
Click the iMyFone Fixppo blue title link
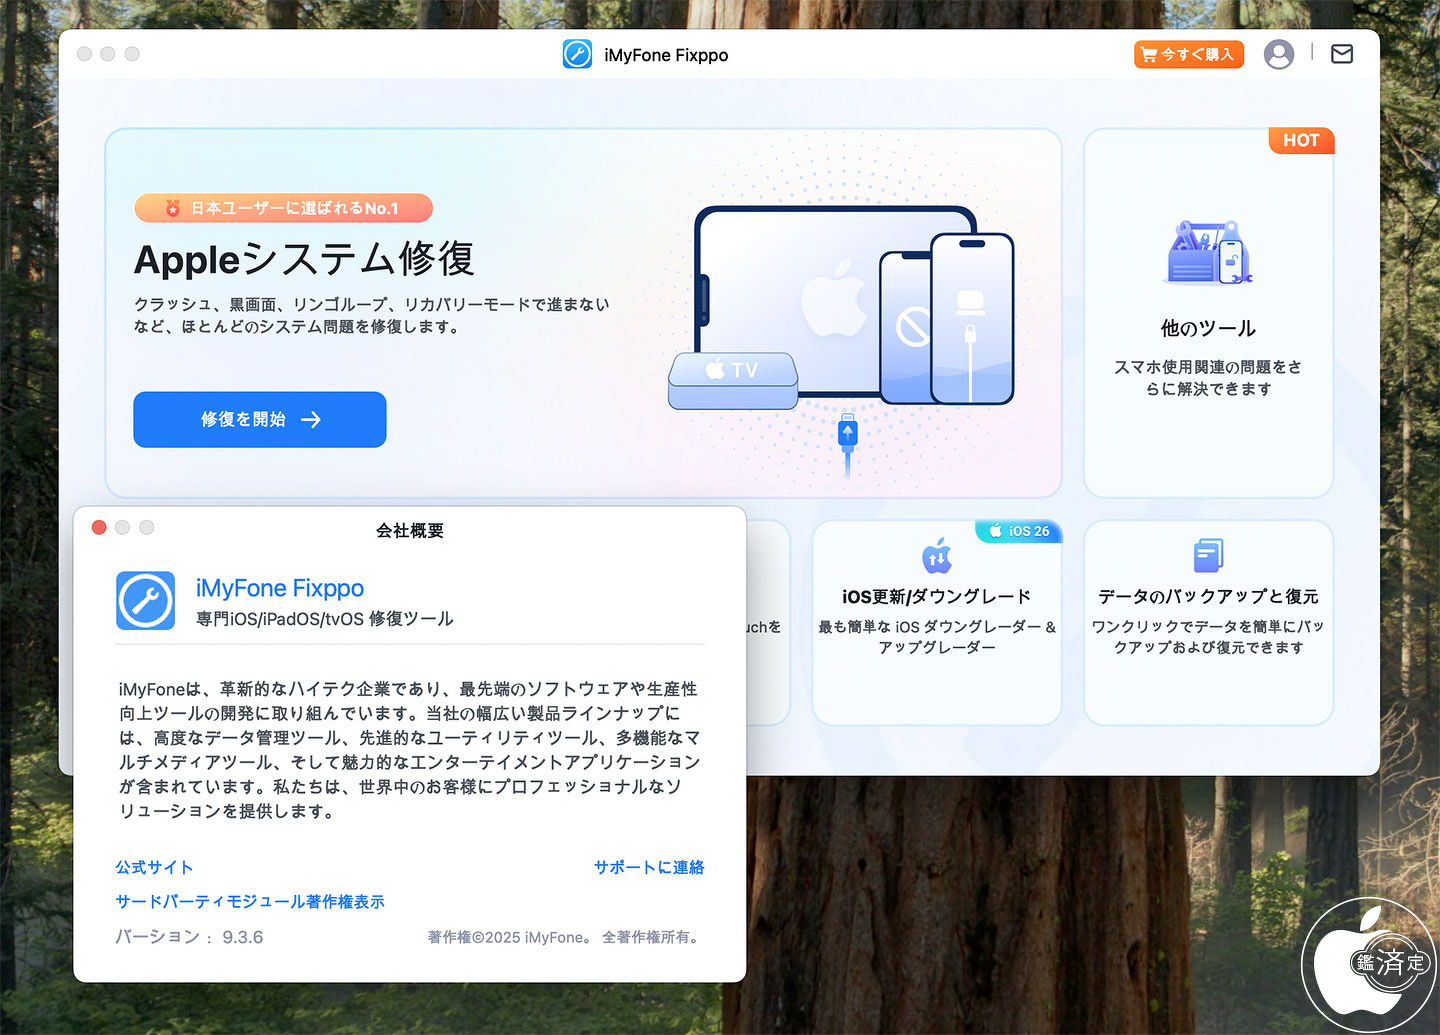pyautogui.click(x=280, y=588)
